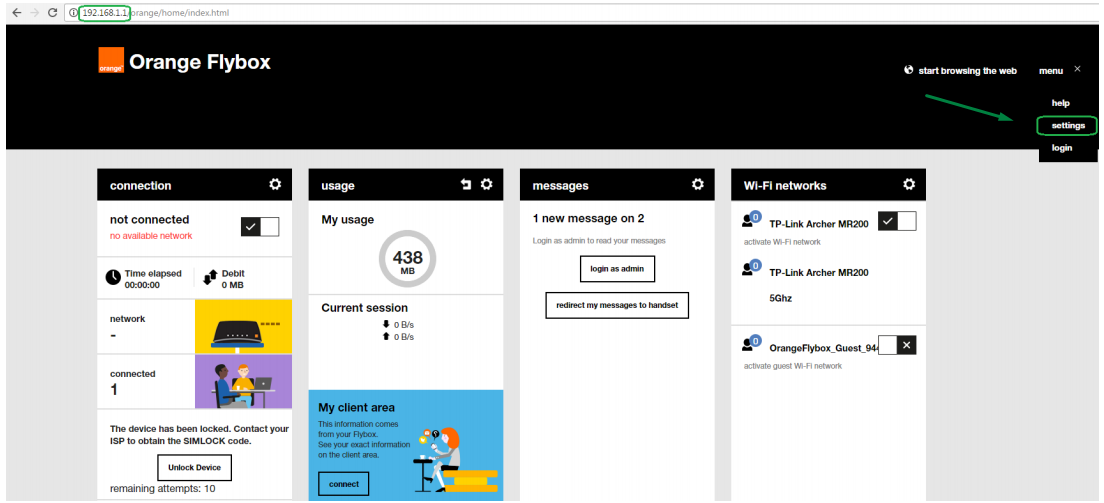Click the 'no available network' warning text
Image resolution: width=1104 pixels, height=503 pixels.
click(x=151, y=236)
